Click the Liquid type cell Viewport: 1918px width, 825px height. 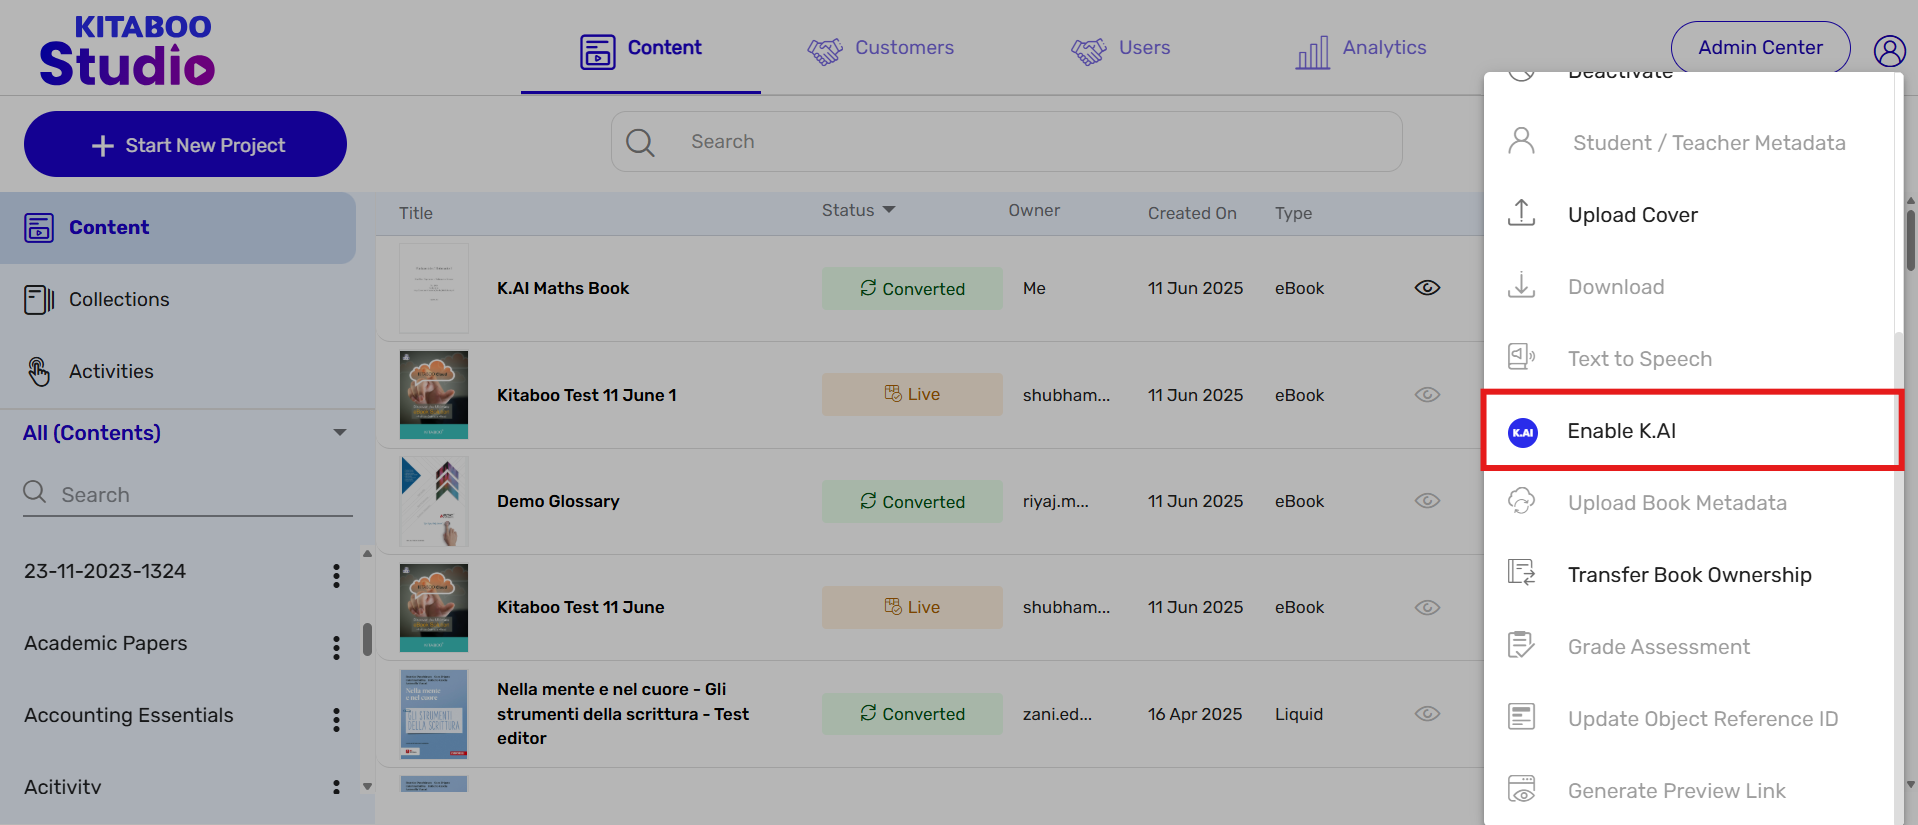pyautogui.click(x=1299, y=714)
